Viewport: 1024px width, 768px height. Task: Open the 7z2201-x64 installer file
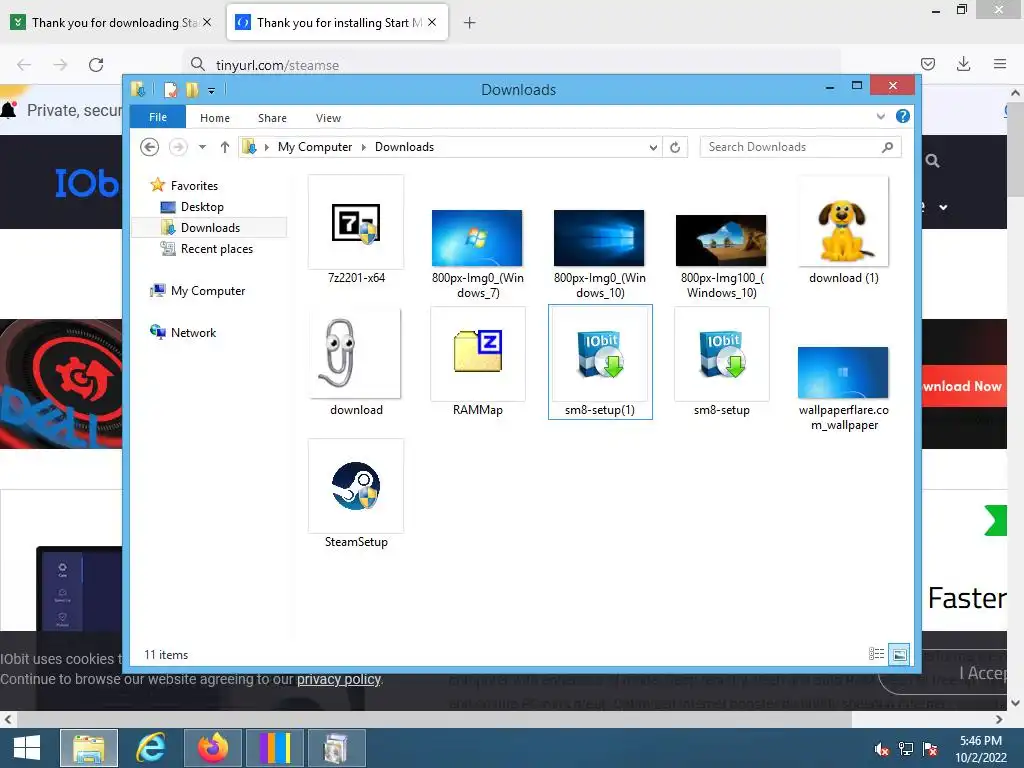(356, 229)
